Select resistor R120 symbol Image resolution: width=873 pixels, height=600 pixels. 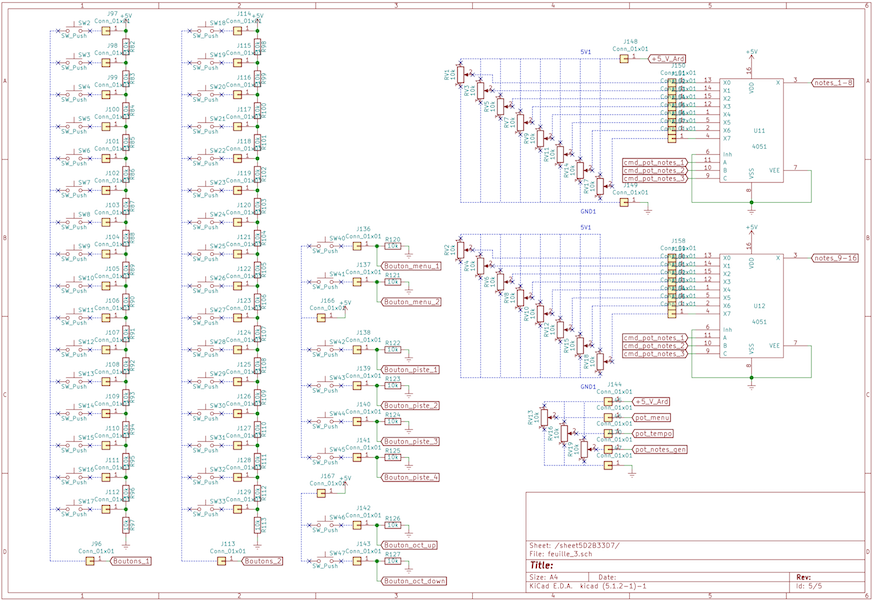coord(393,246)
